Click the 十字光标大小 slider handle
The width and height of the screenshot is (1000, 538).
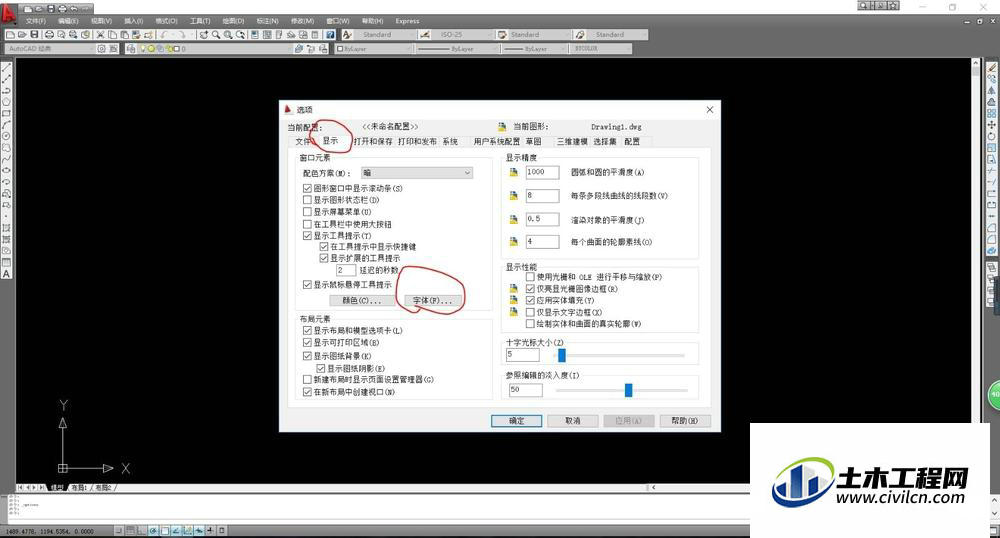(x=562, y=355)
